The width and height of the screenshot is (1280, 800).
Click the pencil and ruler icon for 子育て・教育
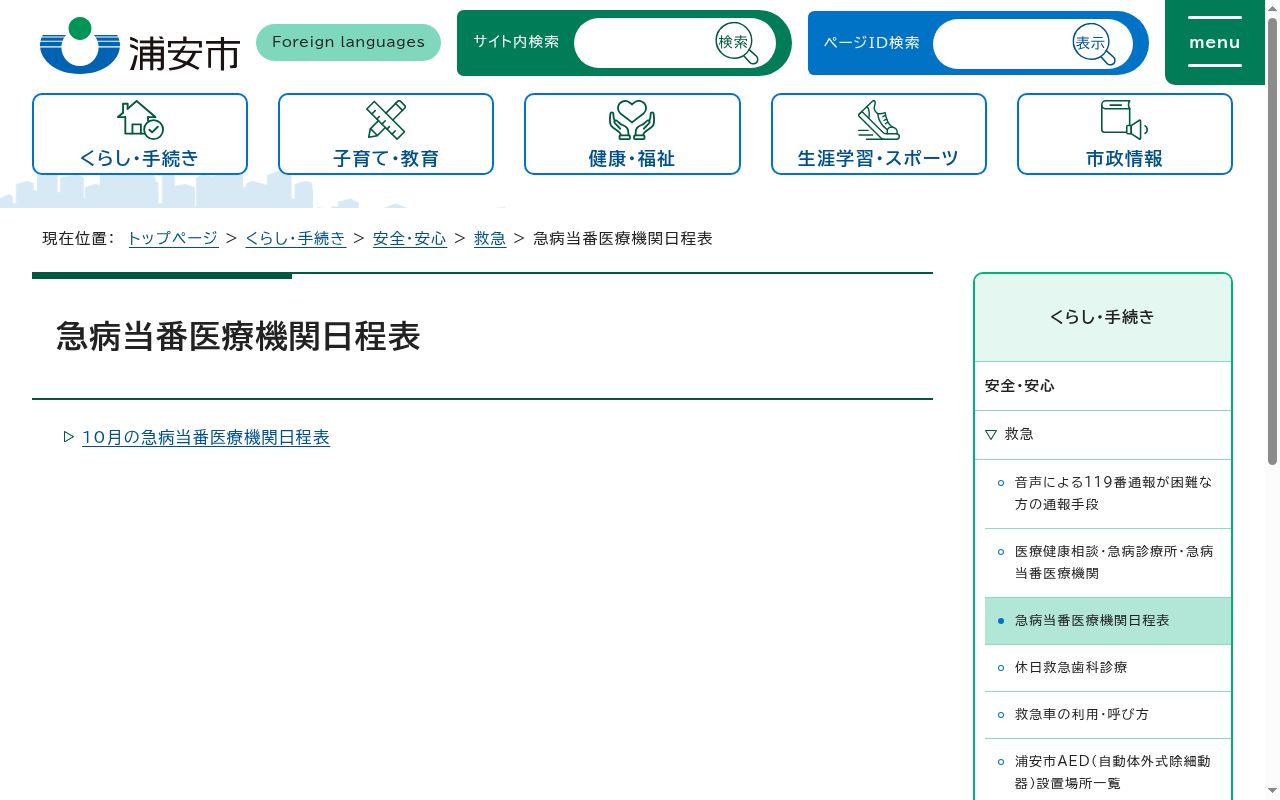(386, 119)
